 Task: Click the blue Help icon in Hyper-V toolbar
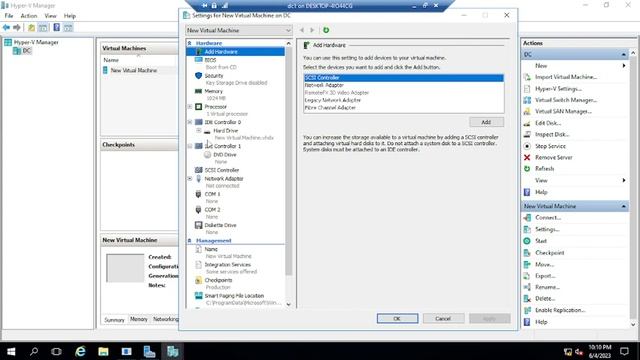coord(57,27)
